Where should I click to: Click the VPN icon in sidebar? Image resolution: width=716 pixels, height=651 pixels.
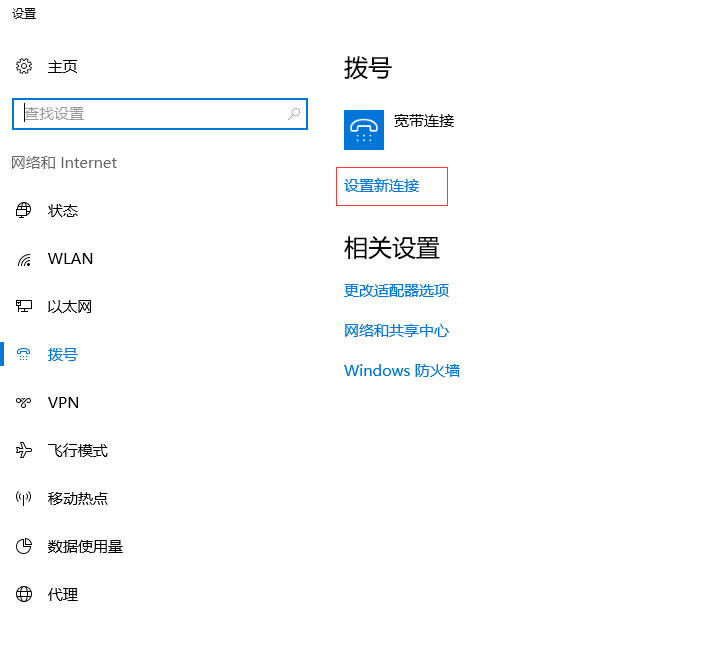24,403
